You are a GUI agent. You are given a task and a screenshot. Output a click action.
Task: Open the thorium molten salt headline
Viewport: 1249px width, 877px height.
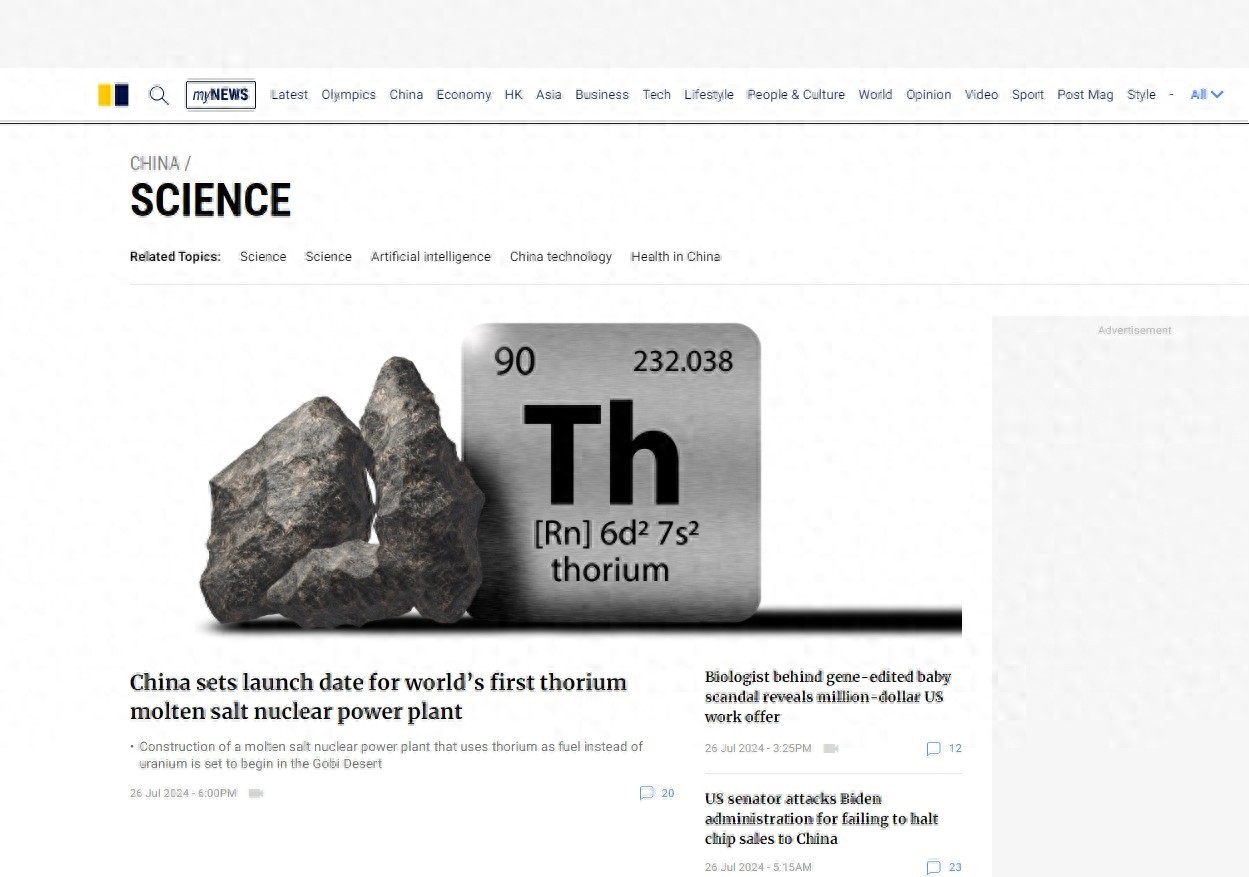(x=378, y=696)
